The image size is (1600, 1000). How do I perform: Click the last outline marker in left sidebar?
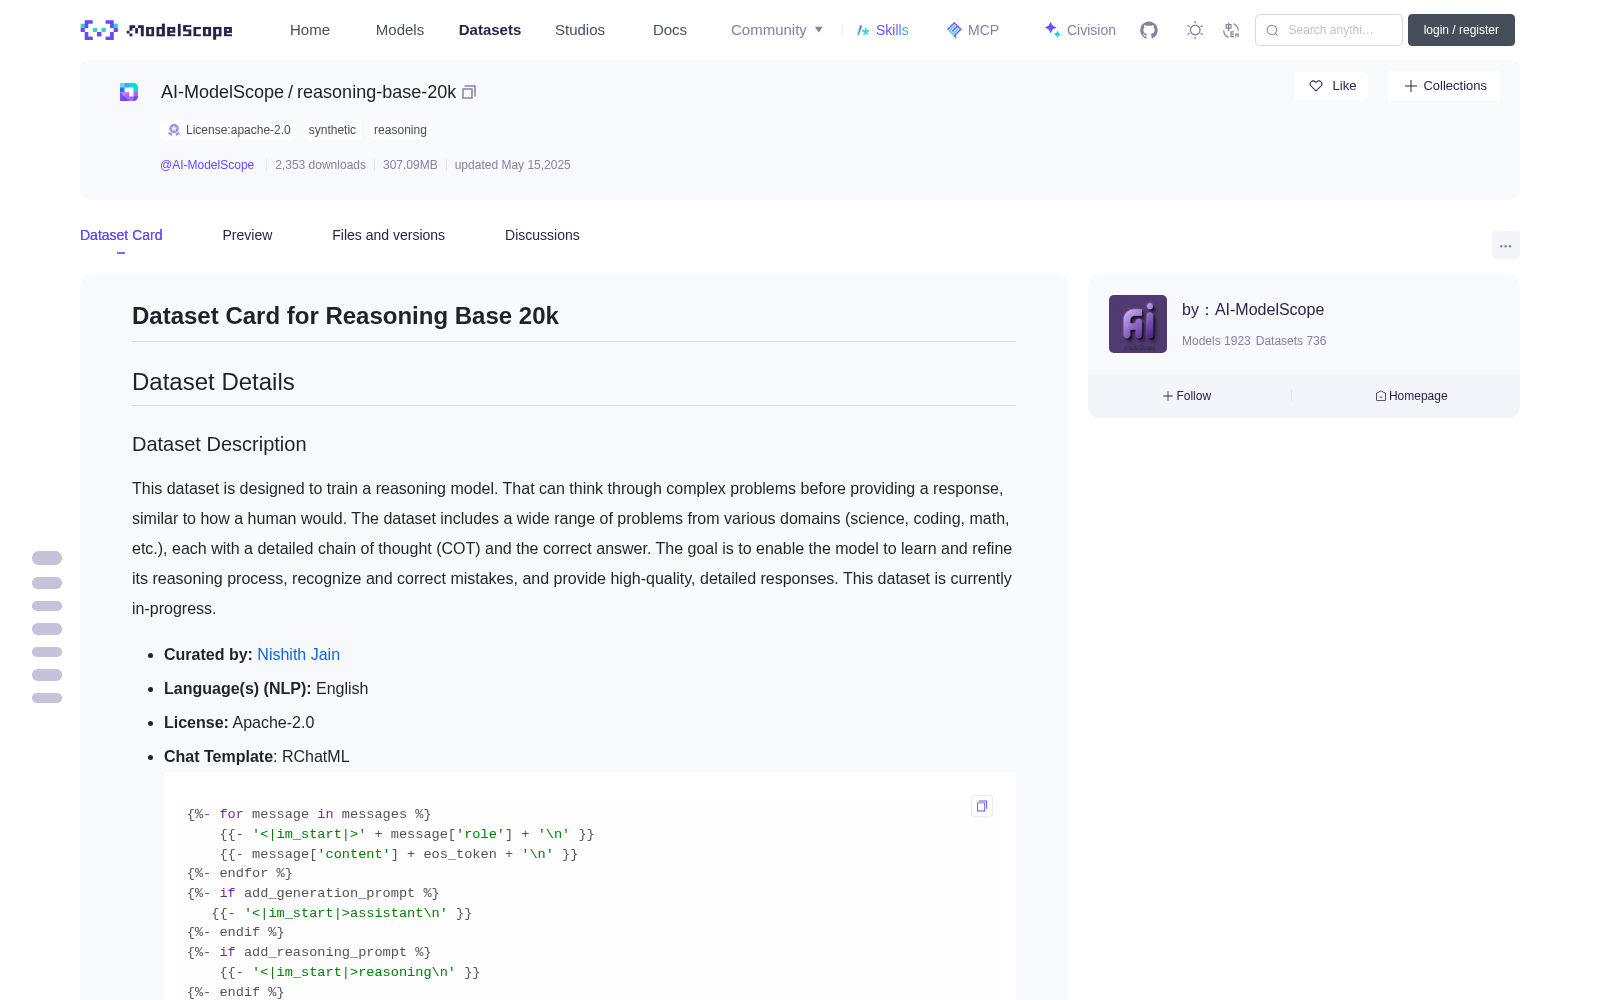[x=47, y=698]
